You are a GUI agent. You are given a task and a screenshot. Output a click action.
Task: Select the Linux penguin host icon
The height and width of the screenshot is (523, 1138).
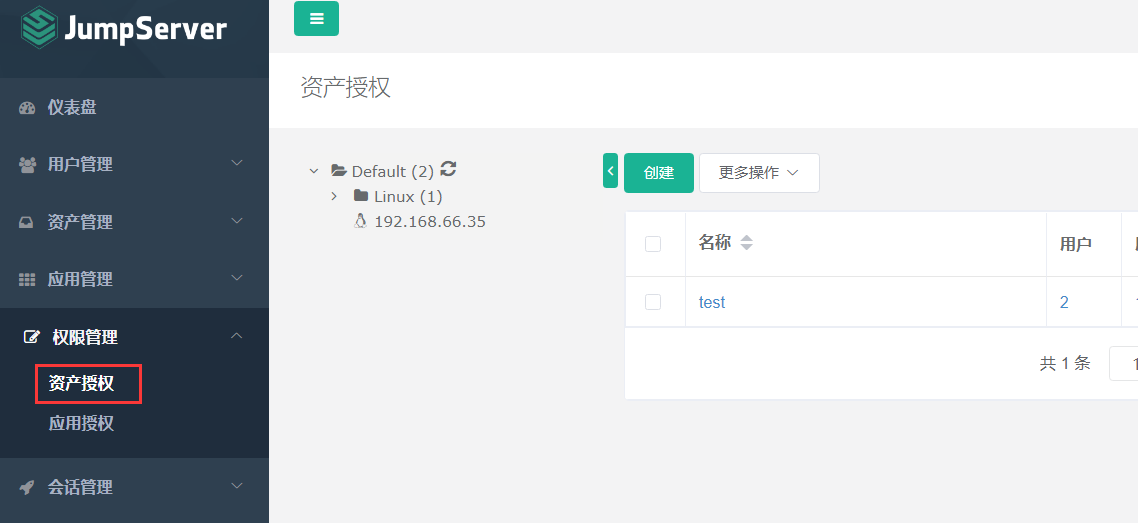point(360,221)
